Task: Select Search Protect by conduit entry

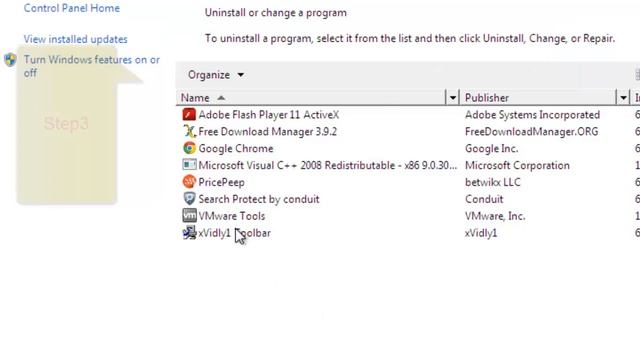Action: tap(259, 199)
